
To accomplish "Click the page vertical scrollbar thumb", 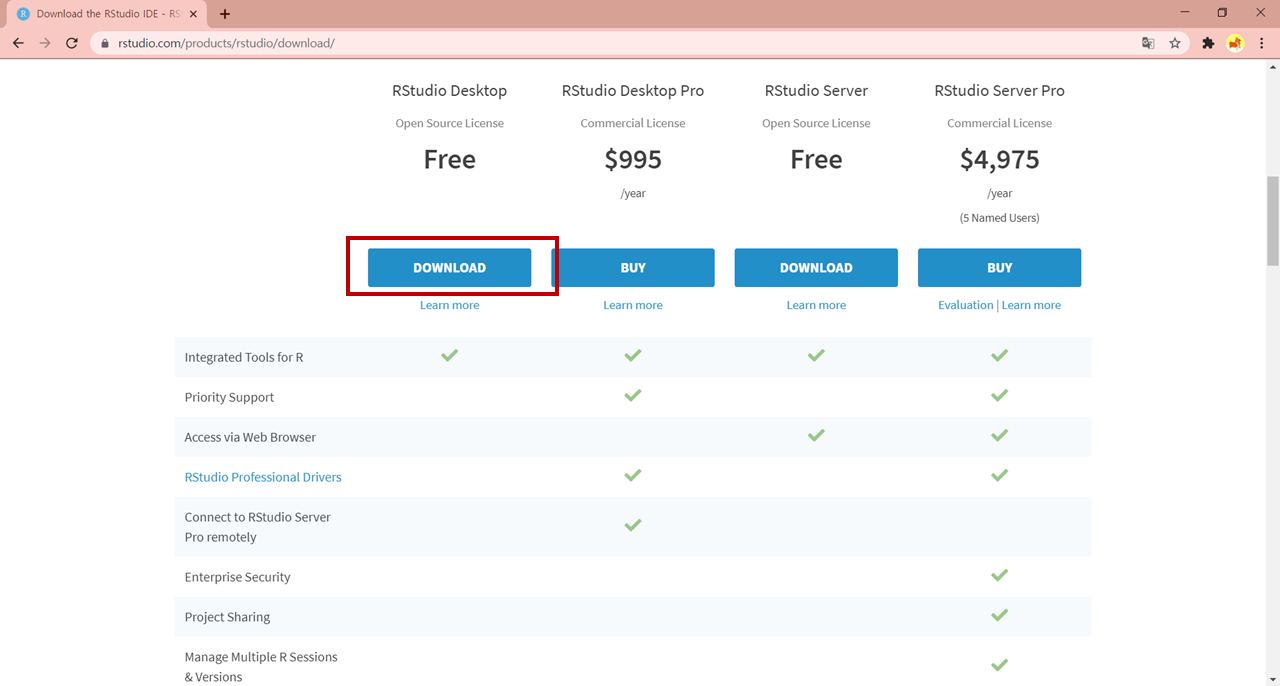I will (1272, 220).
